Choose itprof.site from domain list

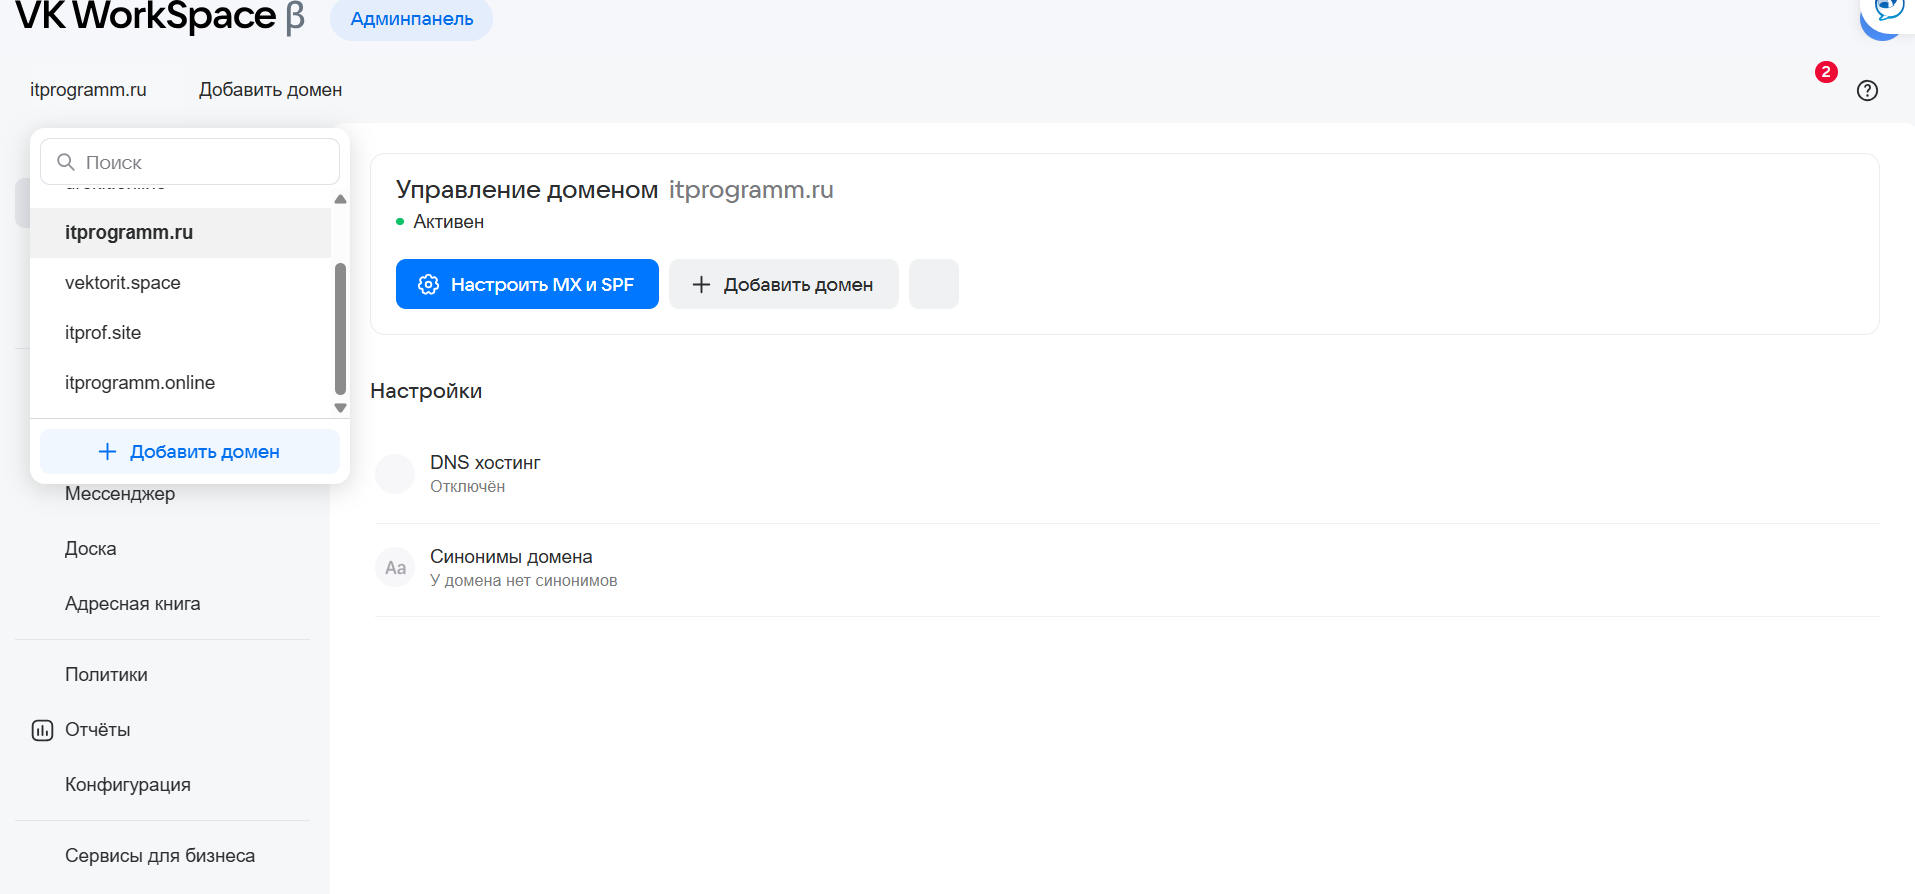(181, 333)
